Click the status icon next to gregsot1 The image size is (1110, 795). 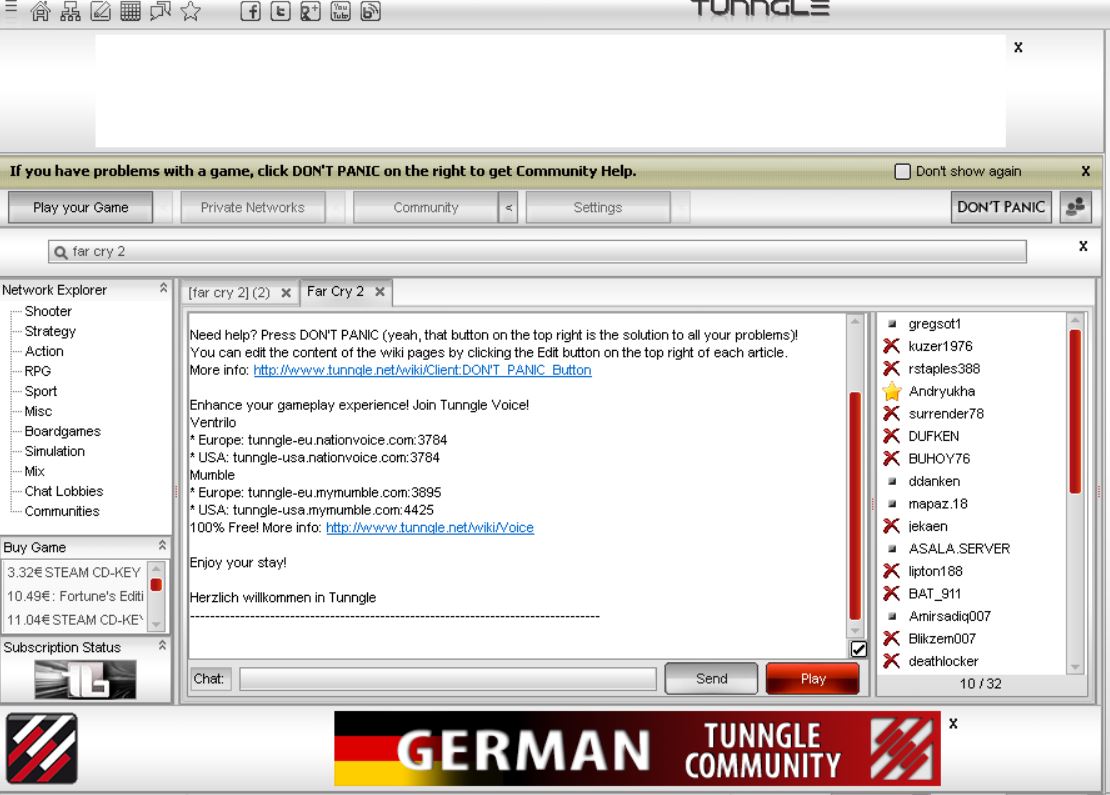coord(892,324)
